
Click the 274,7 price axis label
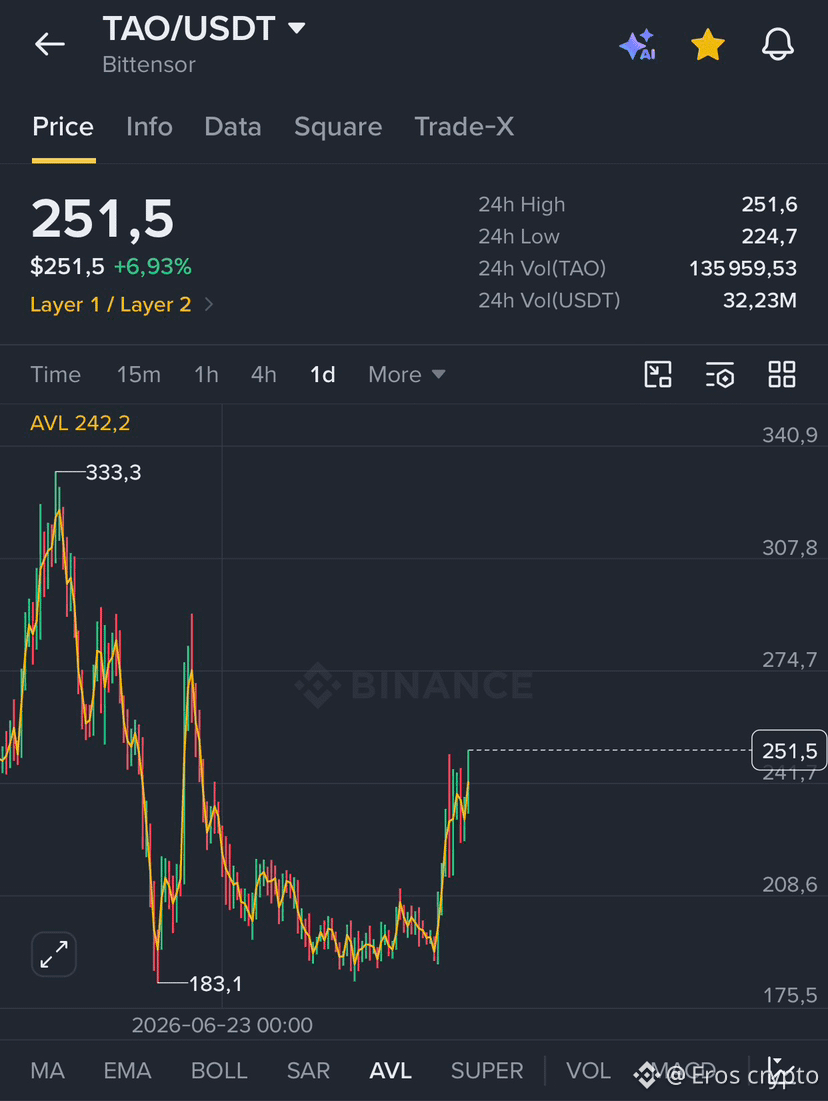(x=790, y=660)
